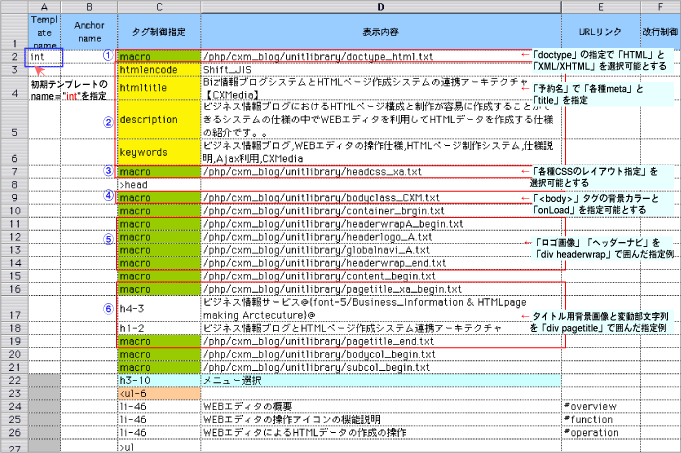Select column A header
Image resolution: width=681 pixels, height=453 pixels.
[x=44, y=7]
